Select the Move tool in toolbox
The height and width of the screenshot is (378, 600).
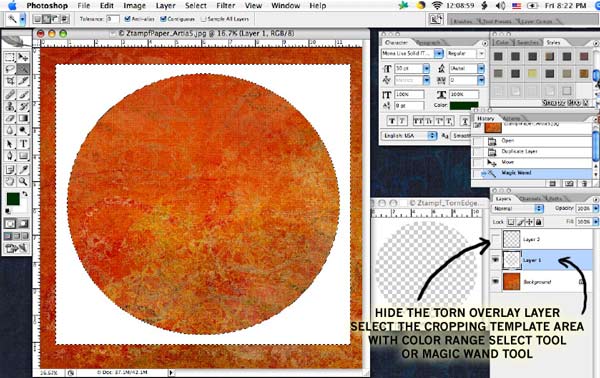(x=23, y=57)
